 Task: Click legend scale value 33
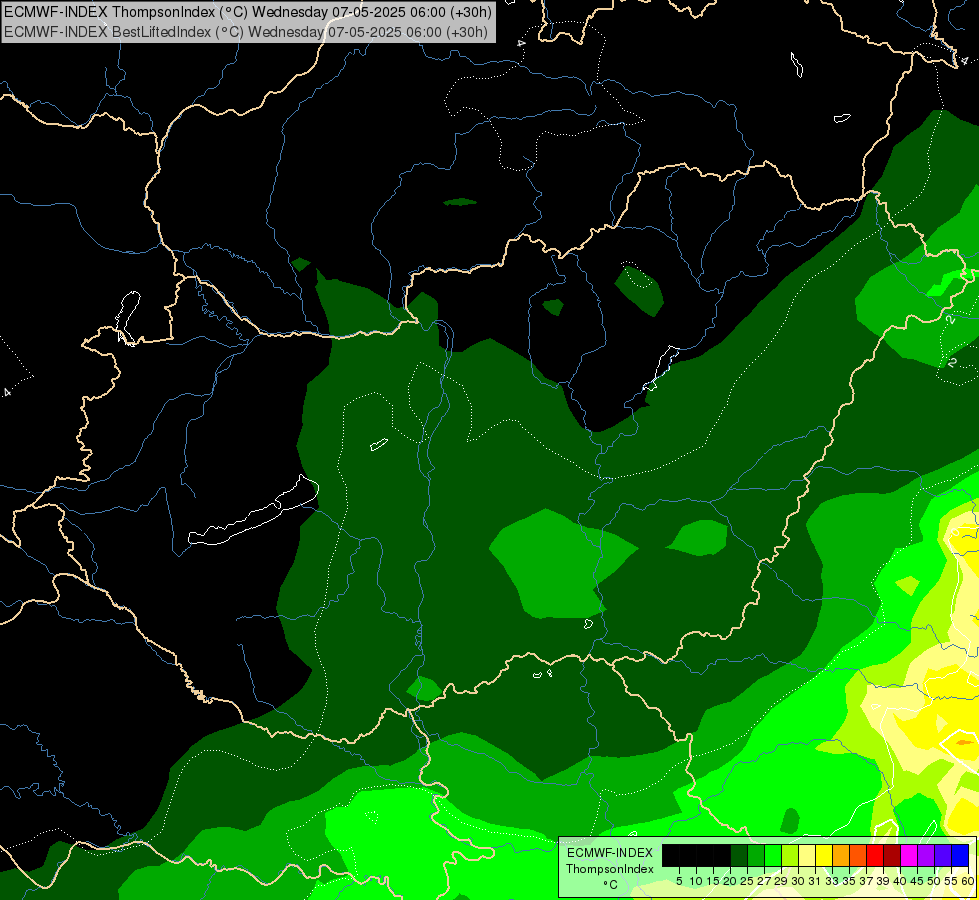coord(832,881)
